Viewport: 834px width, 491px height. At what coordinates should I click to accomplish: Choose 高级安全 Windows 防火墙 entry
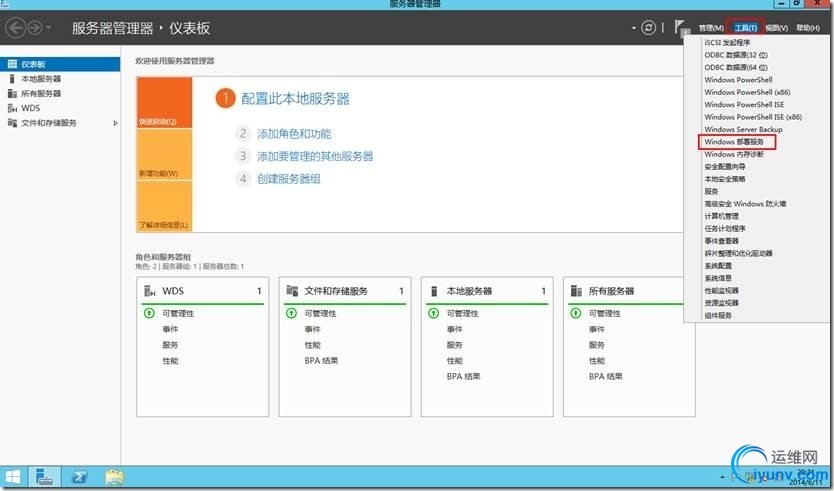click(x=745, y=204)
